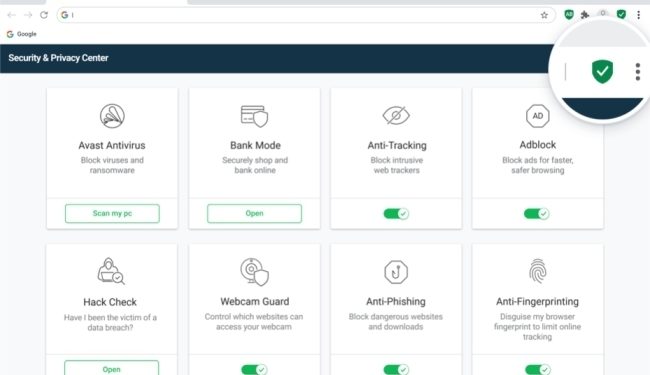Disable the Anti-Phishing toggle
Screen dimensions: 650x375
(x=396, y=370)
